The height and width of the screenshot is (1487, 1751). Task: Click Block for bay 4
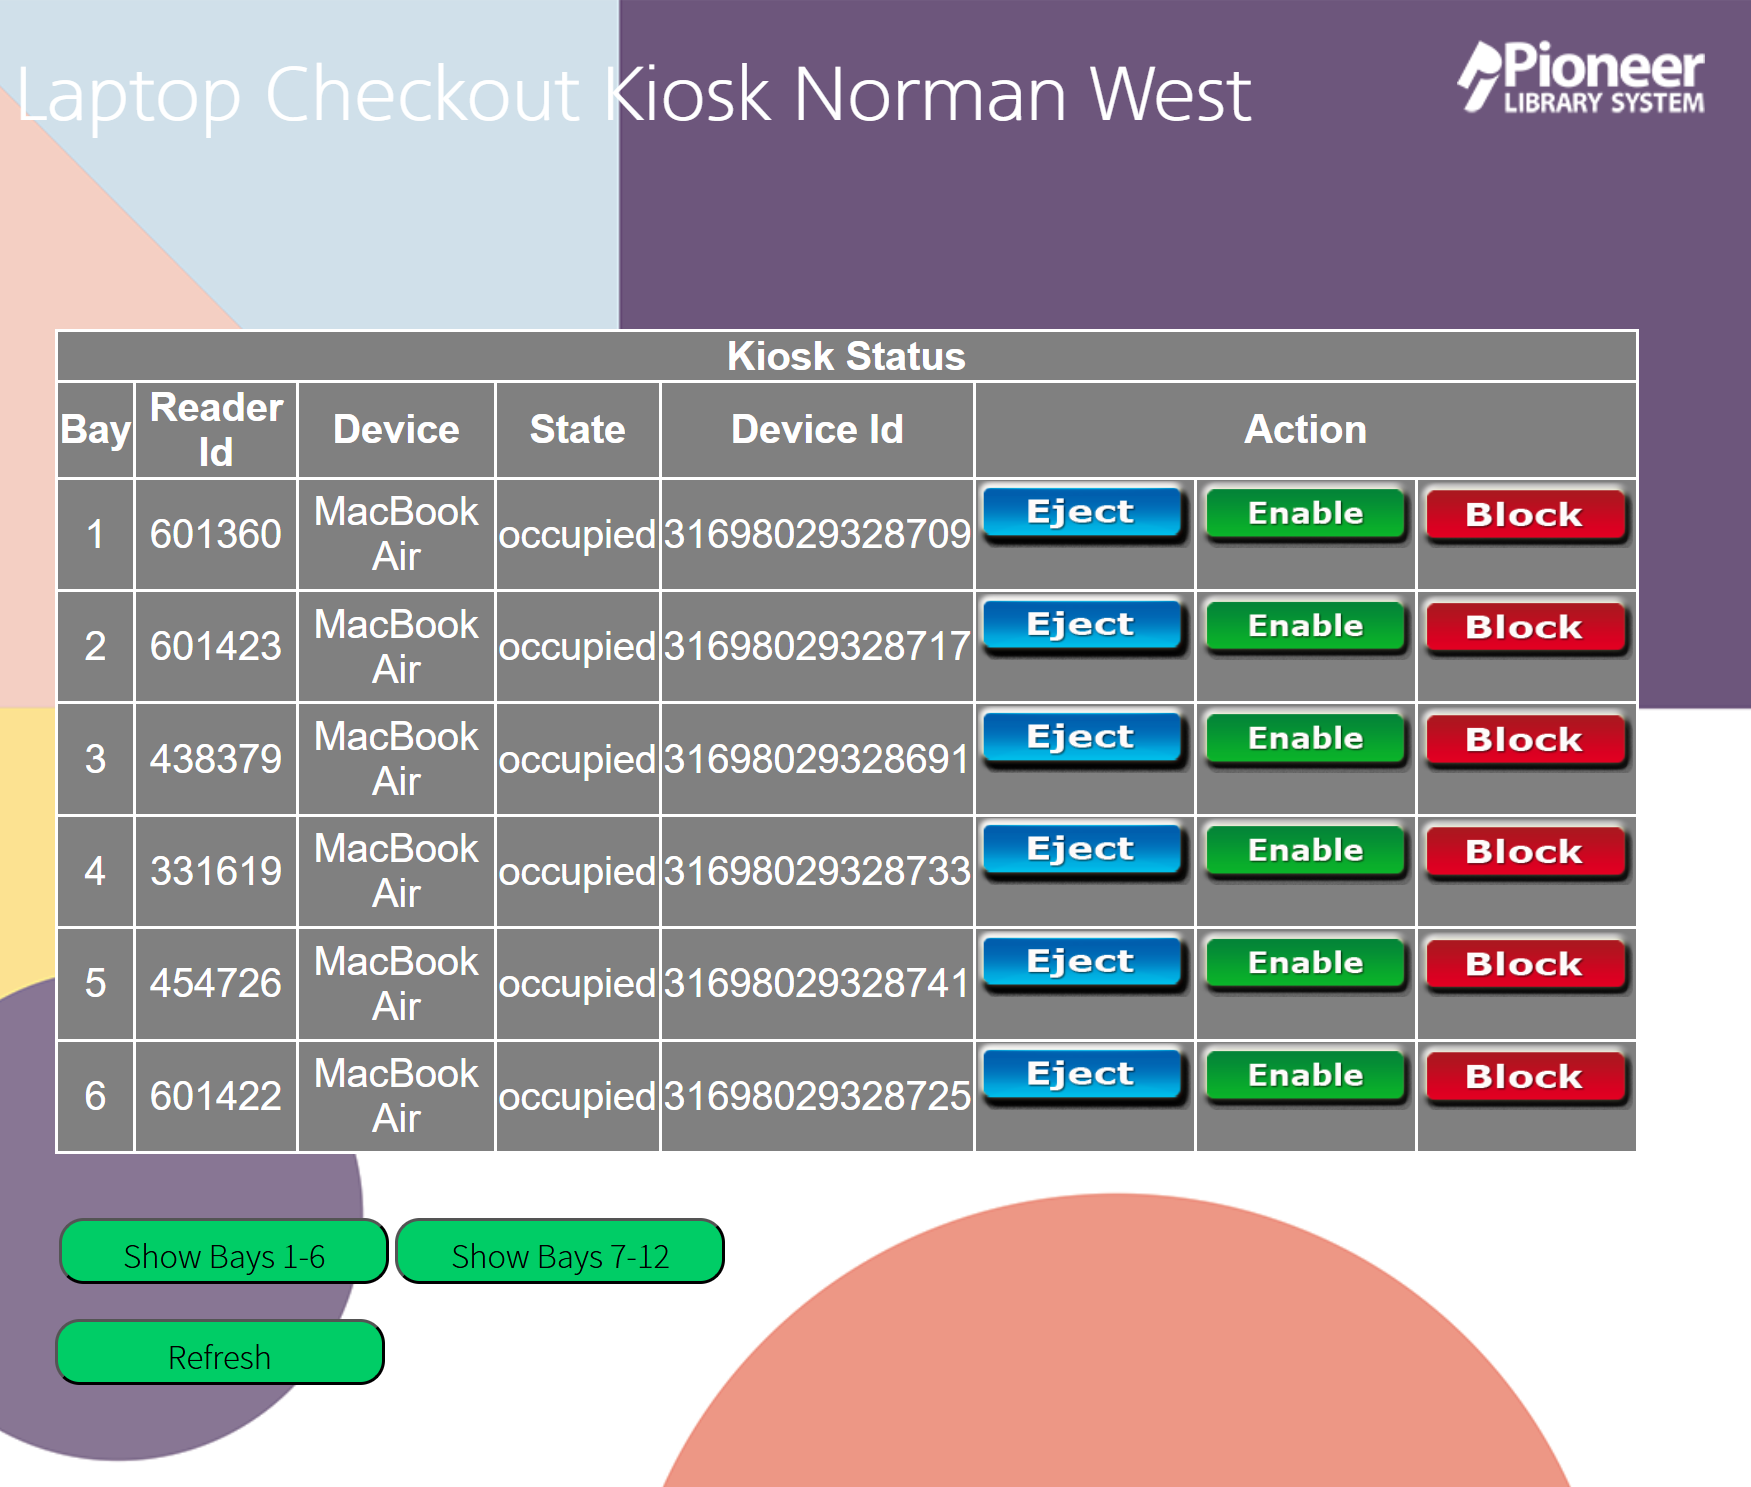tap(1524, 852)
